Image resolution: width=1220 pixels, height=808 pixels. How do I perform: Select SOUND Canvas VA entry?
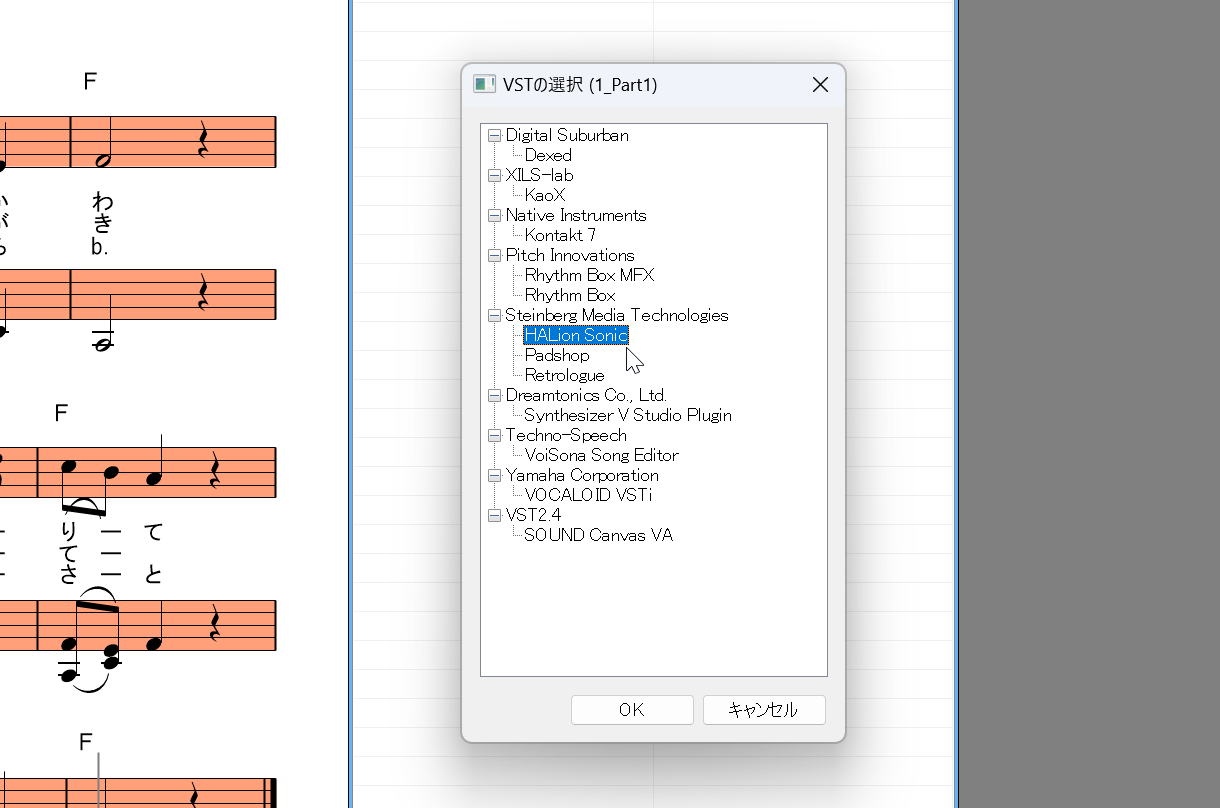point(598,535)
